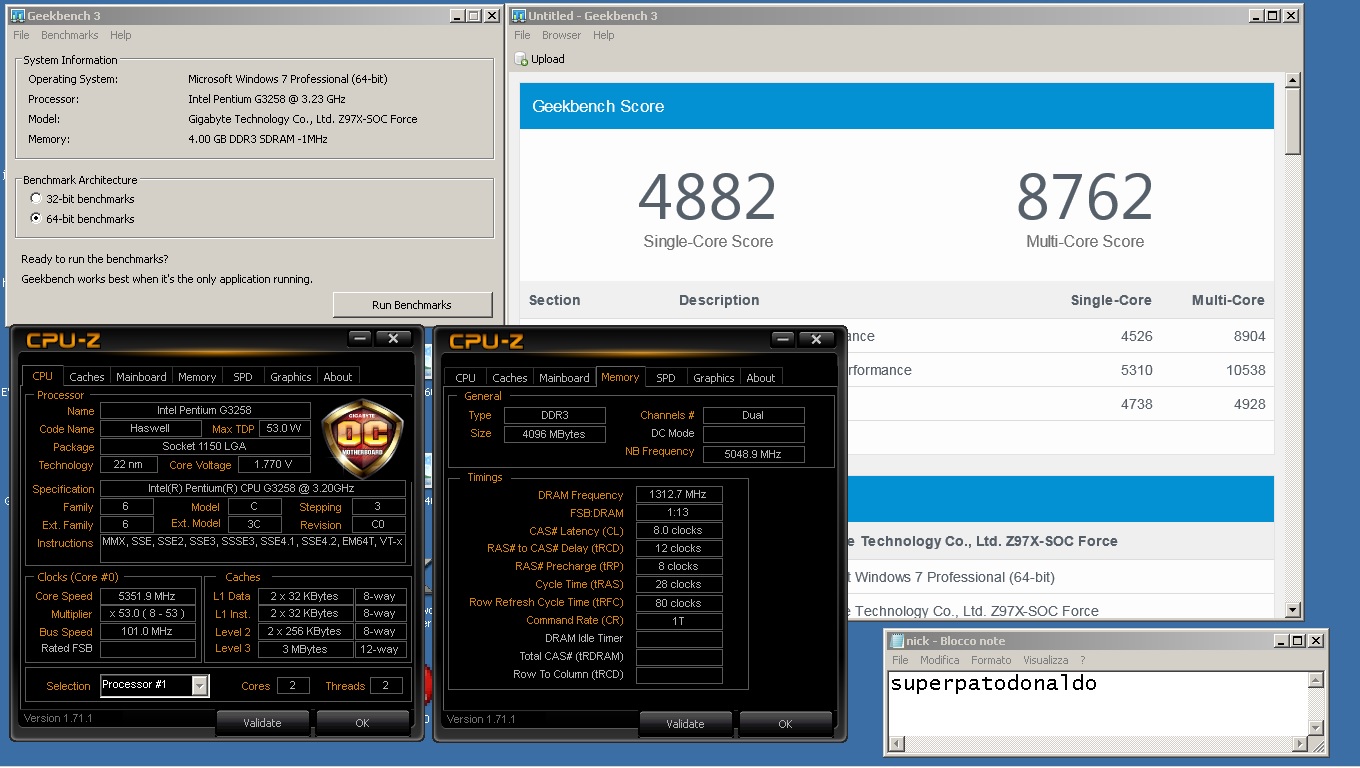Minimize the right CPU-Z window
The height and width of the screenshot is (768, 1360).
(783, 340)
